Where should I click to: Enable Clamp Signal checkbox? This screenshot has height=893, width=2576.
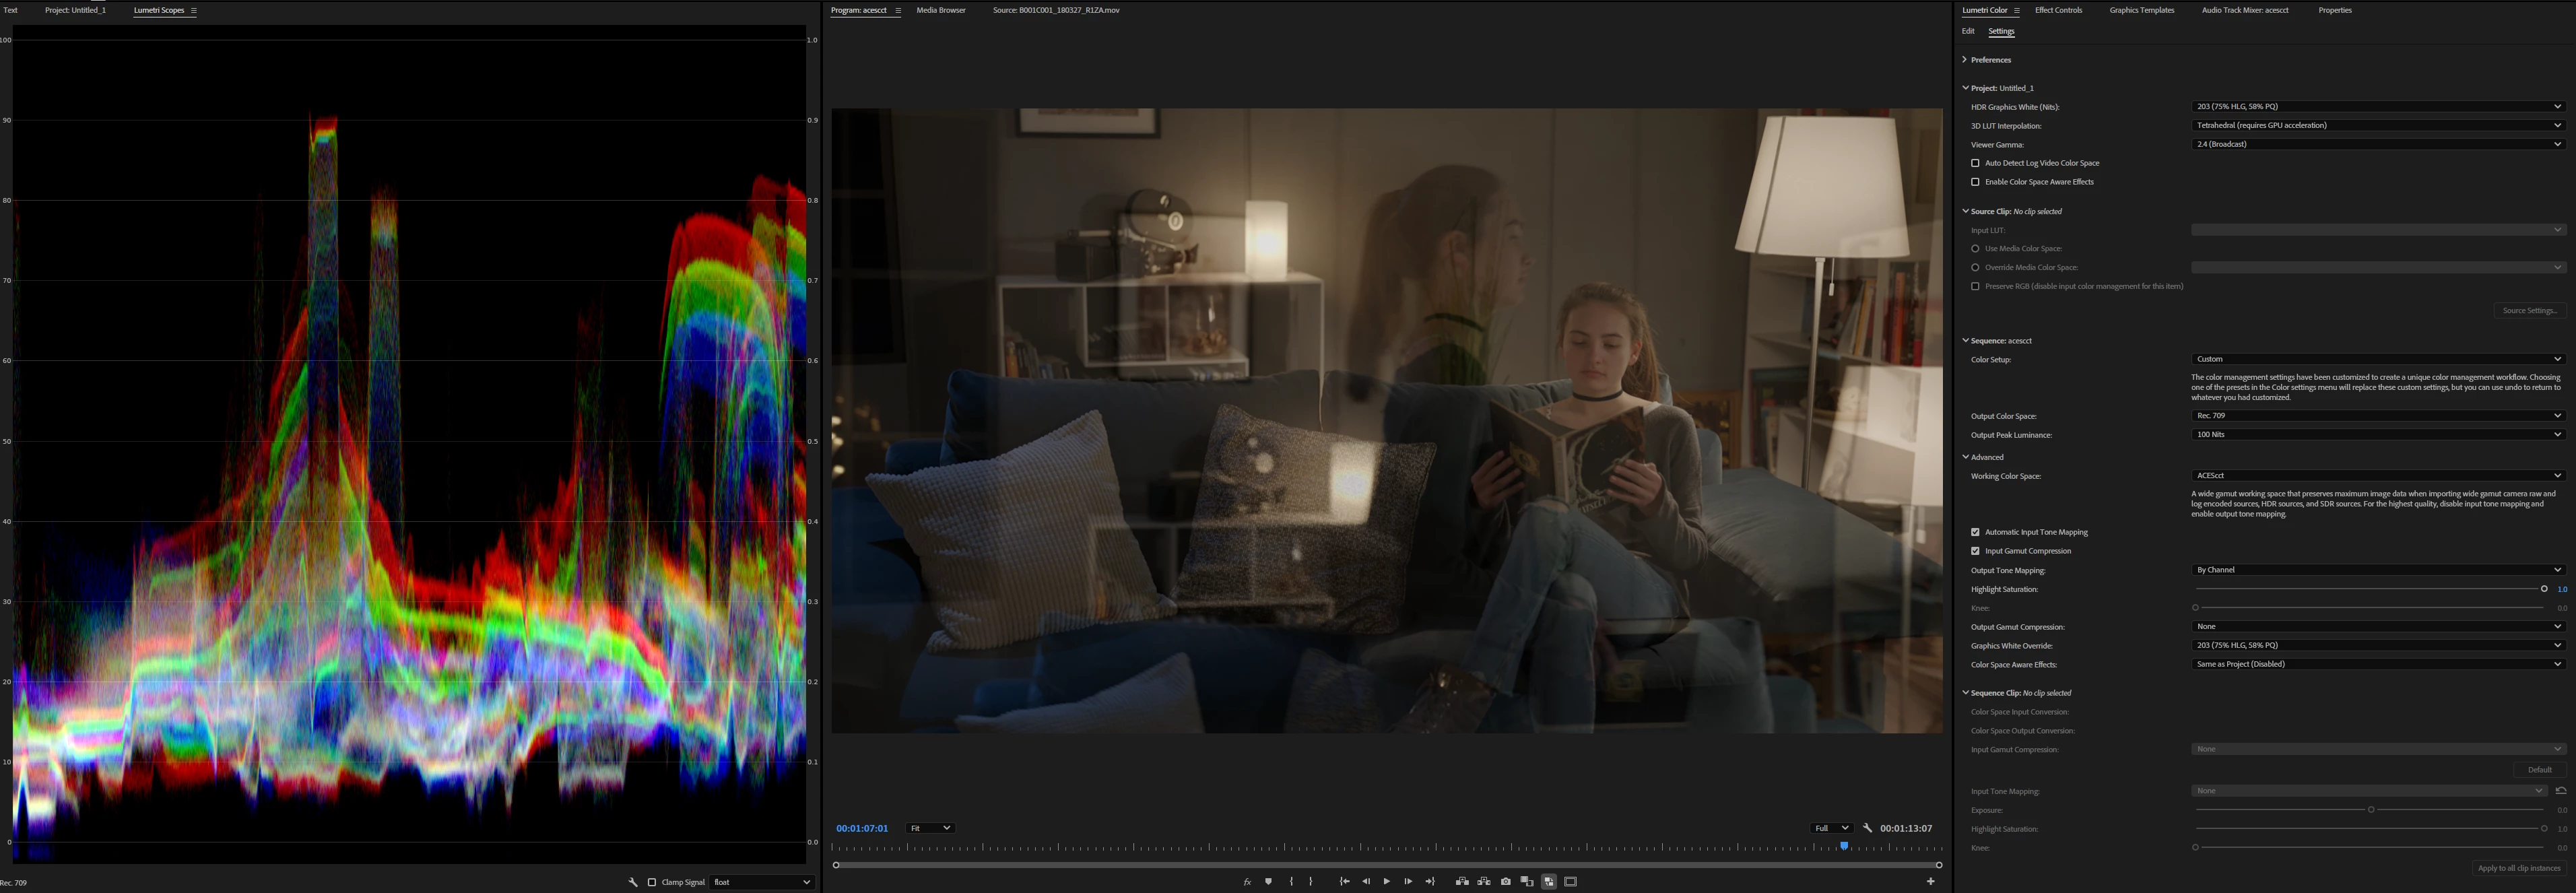pos(652,882)
